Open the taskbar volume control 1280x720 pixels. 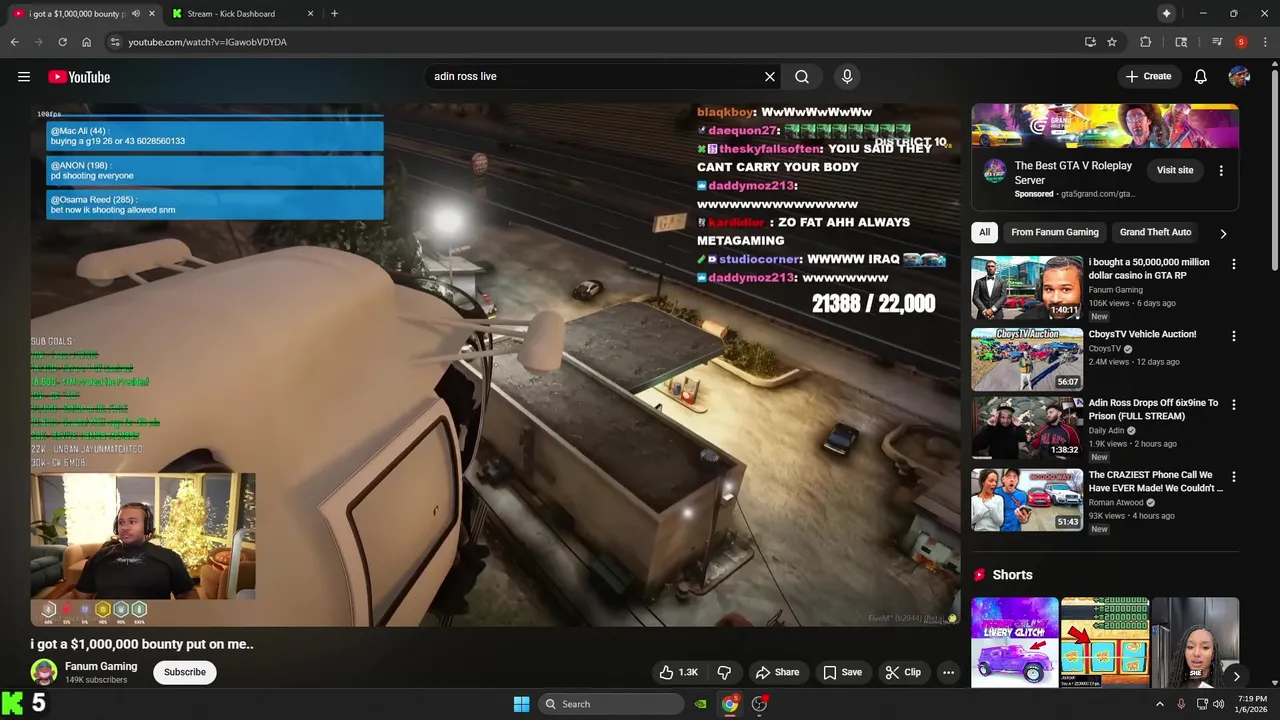(1218, 704)
